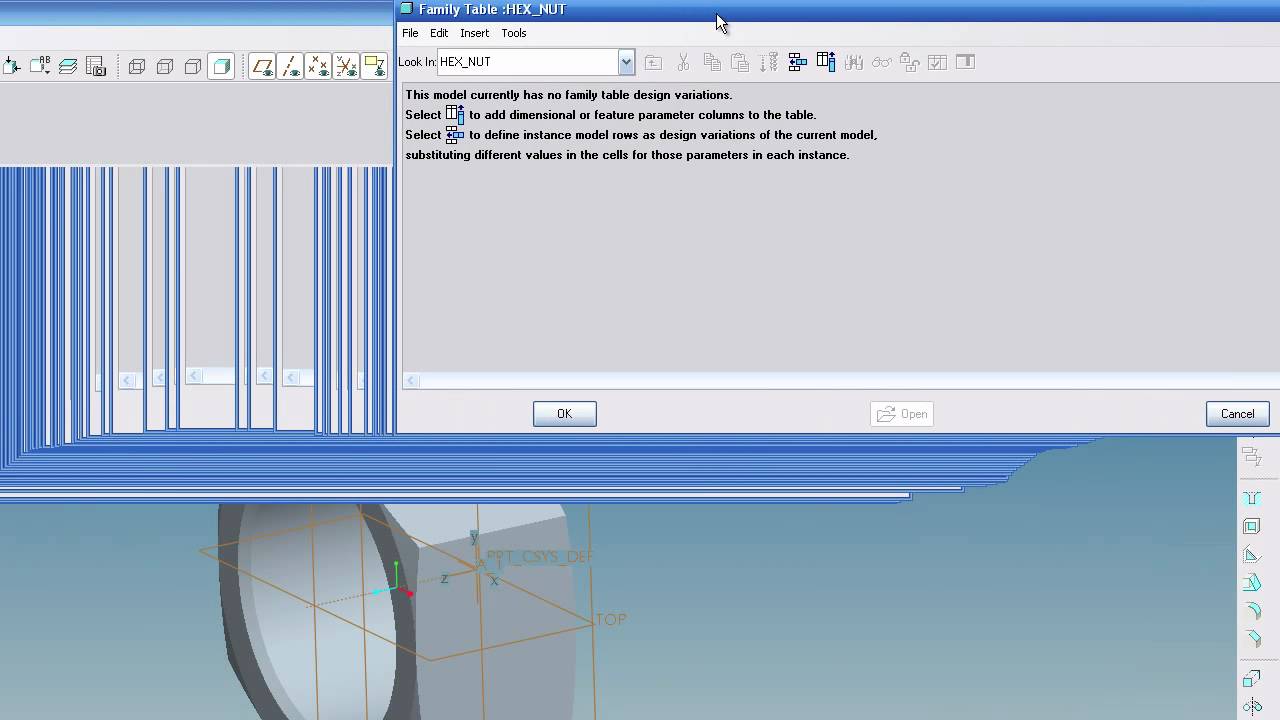
Task: Select the Chamfer tool in right toolbar
Action: (1251, 639)
